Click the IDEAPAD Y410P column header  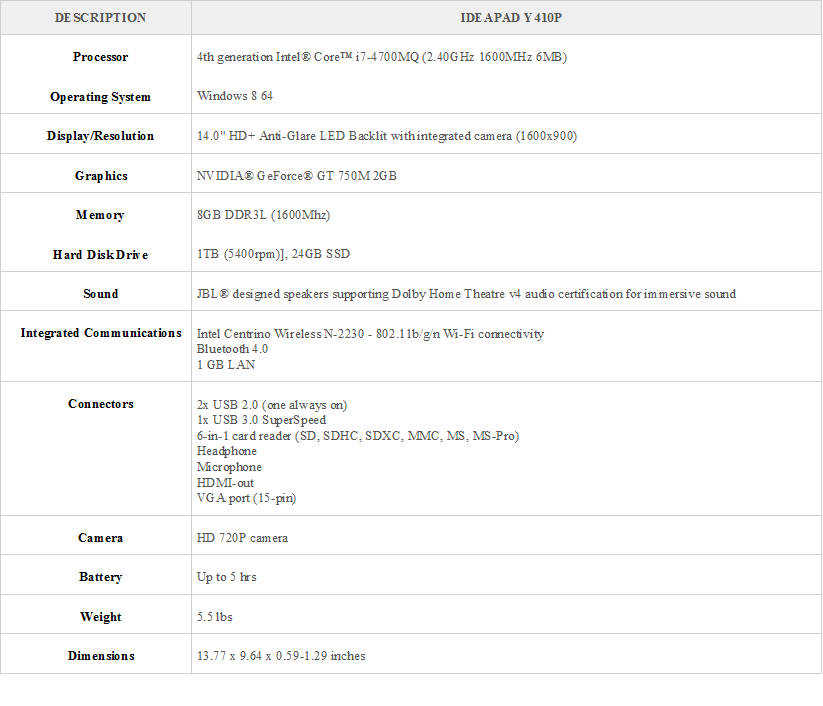pos(507,18)
